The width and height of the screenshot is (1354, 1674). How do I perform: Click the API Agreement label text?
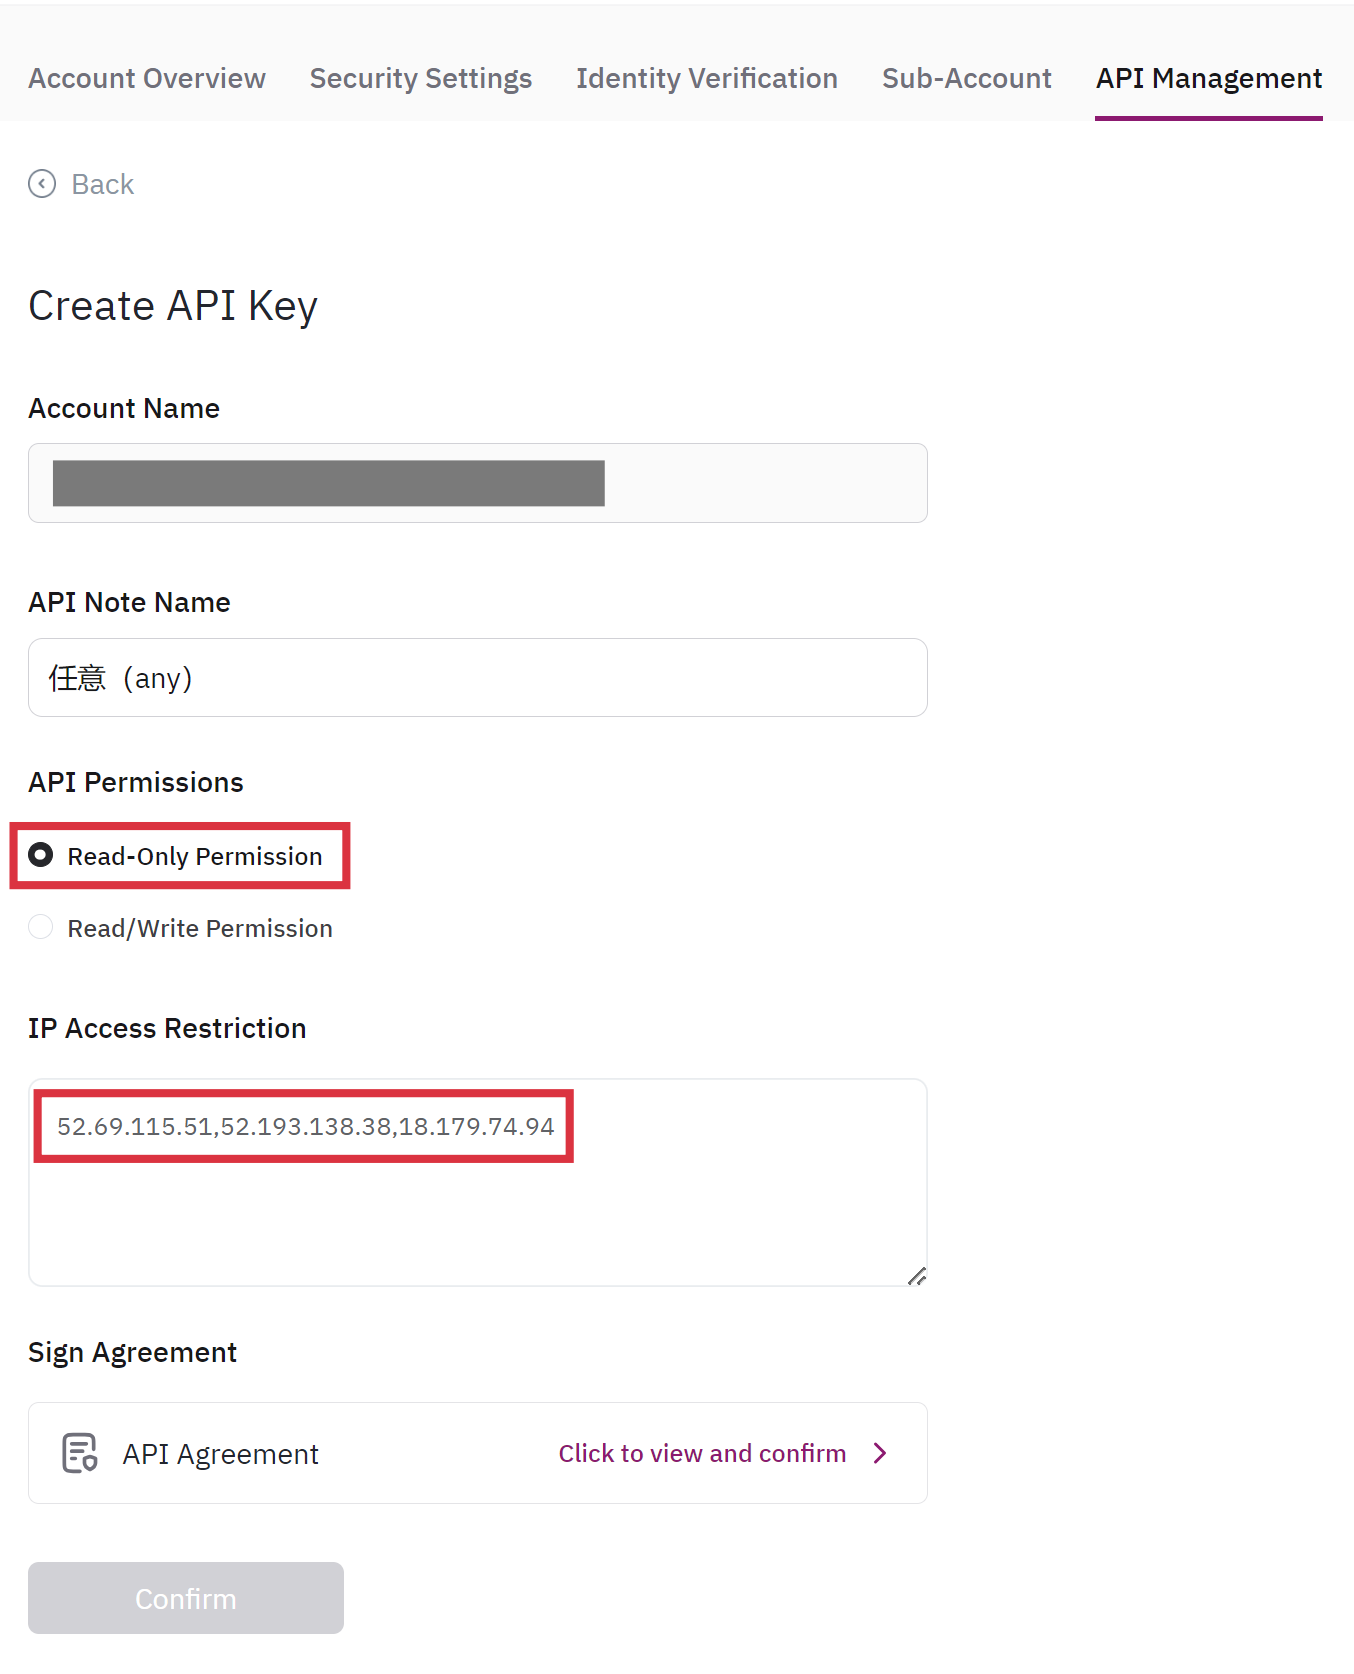(221, 1454)
